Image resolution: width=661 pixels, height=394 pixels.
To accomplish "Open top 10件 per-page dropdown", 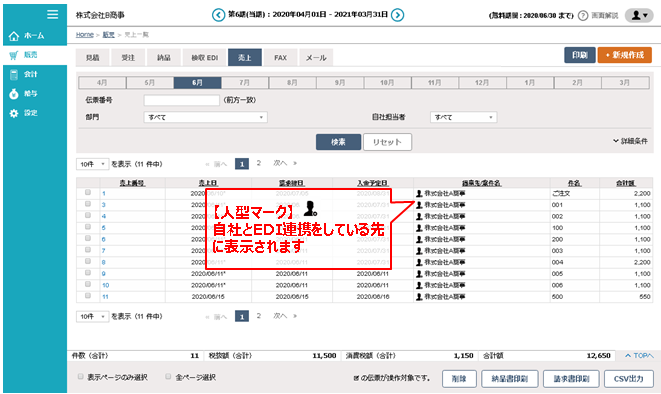I will 92,164.
